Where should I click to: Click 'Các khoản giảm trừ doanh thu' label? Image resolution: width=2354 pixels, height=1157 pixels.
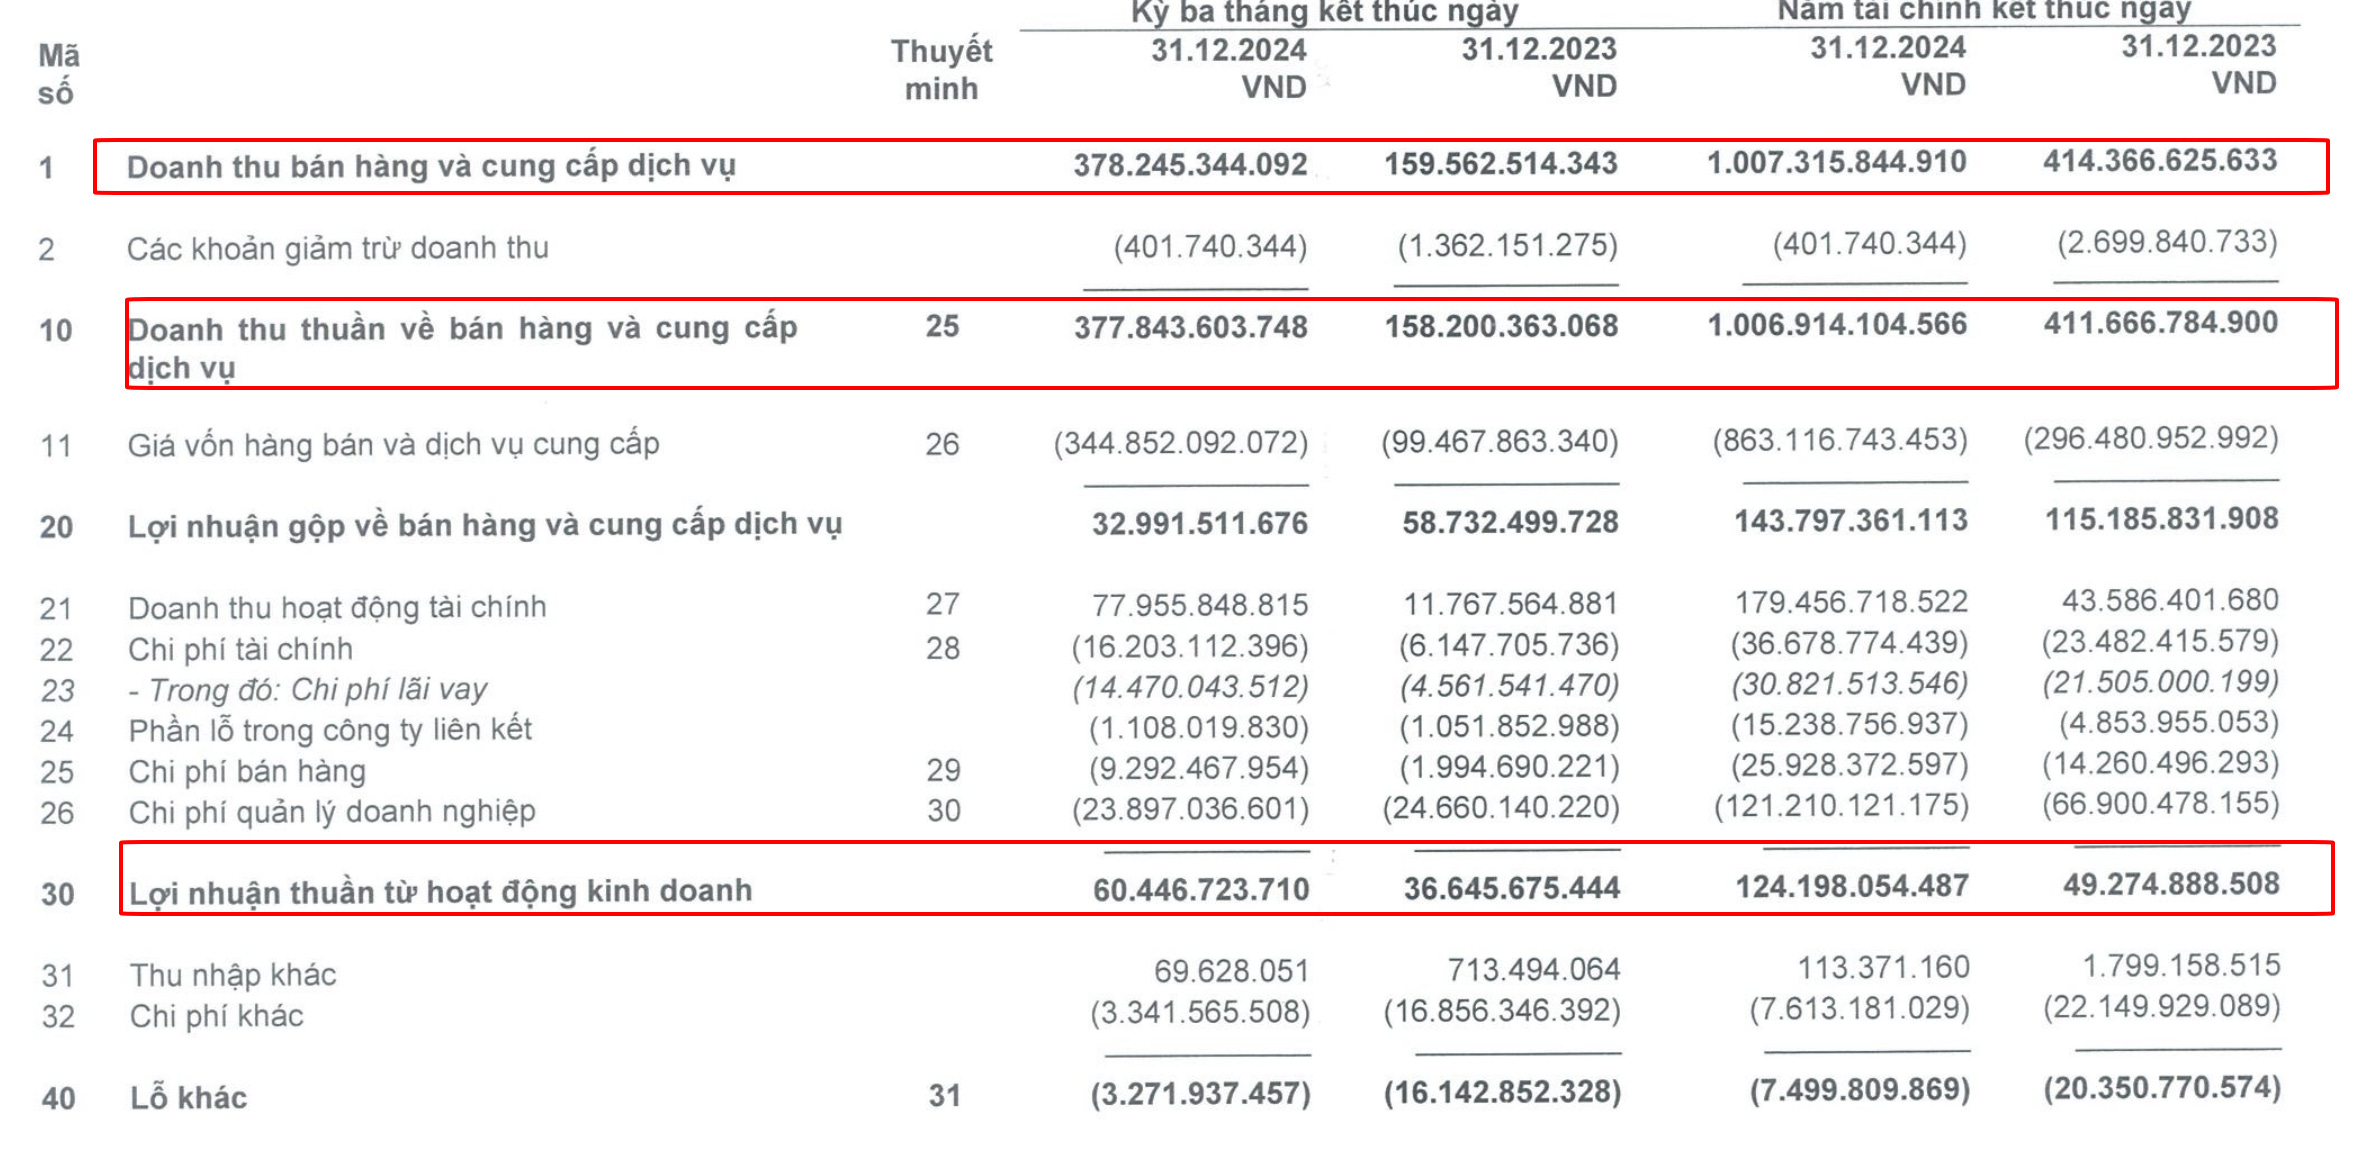[x=337, y=248]
